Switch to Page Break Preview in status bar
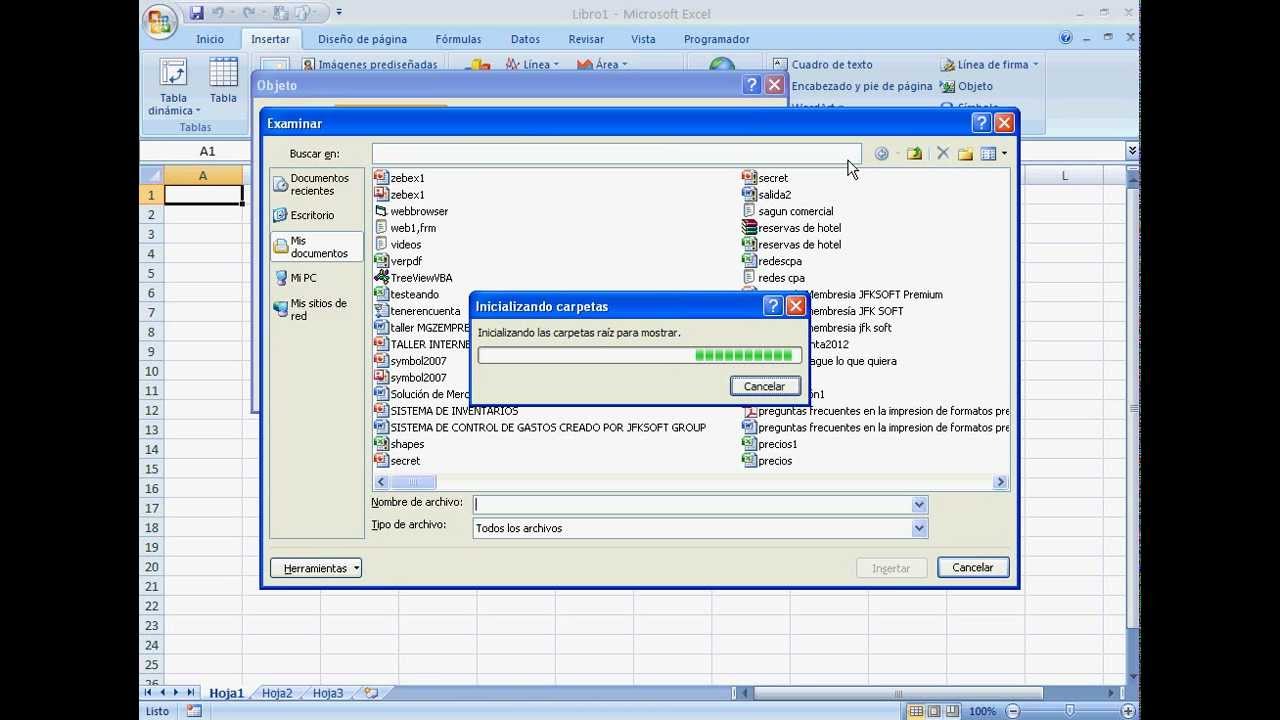Viewport: 1280px width, 720px height. [x=954, y=711]
